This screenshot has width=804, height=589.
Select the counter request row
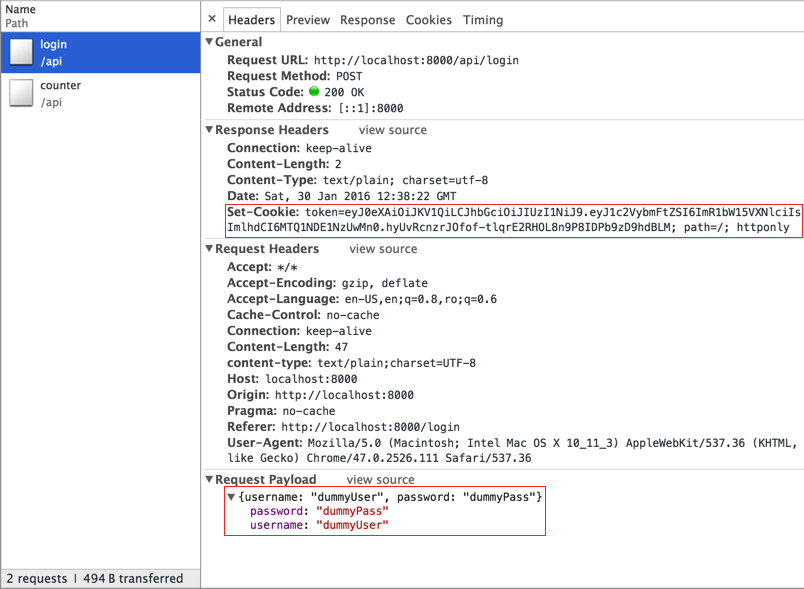click(x=100, y=93)
